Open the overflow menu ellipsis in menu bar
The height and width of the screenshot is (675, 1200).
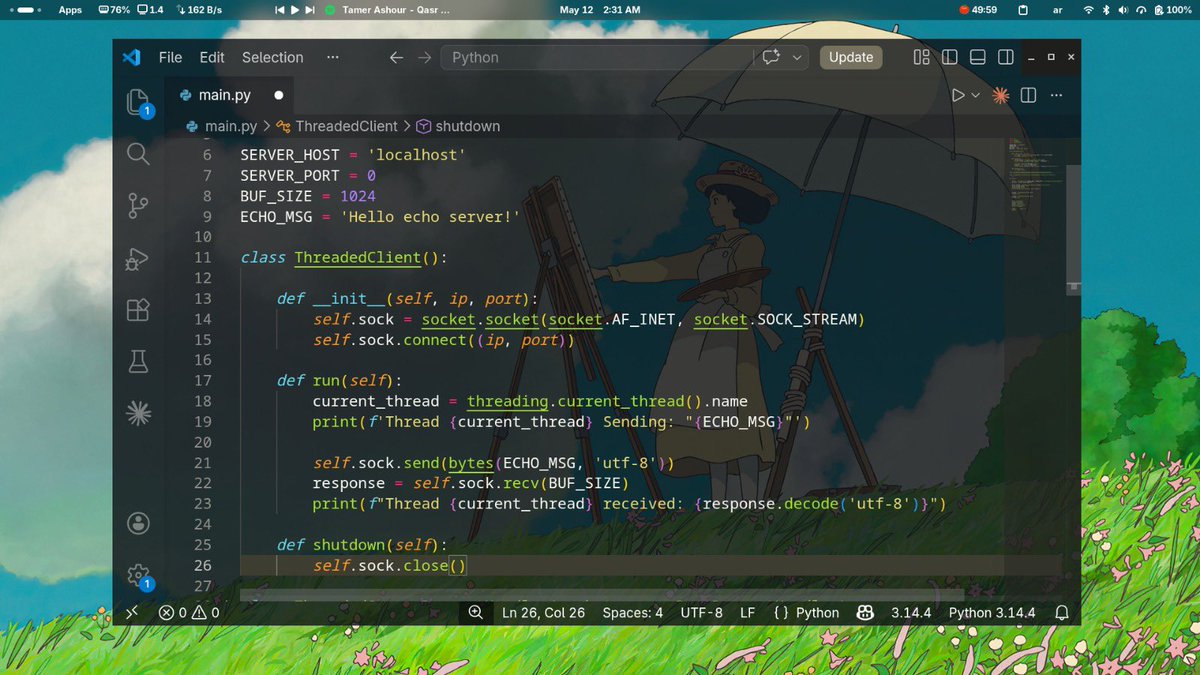point(332,57)
